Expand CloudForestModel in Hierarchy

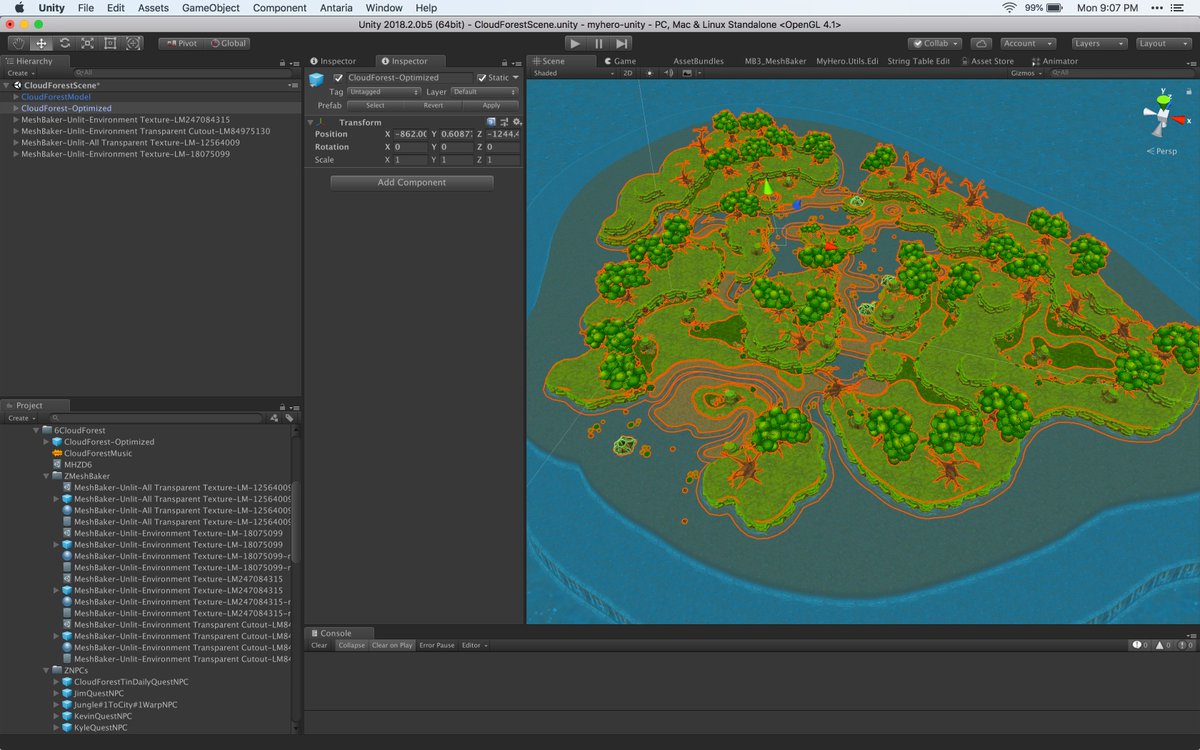[16, 97]
